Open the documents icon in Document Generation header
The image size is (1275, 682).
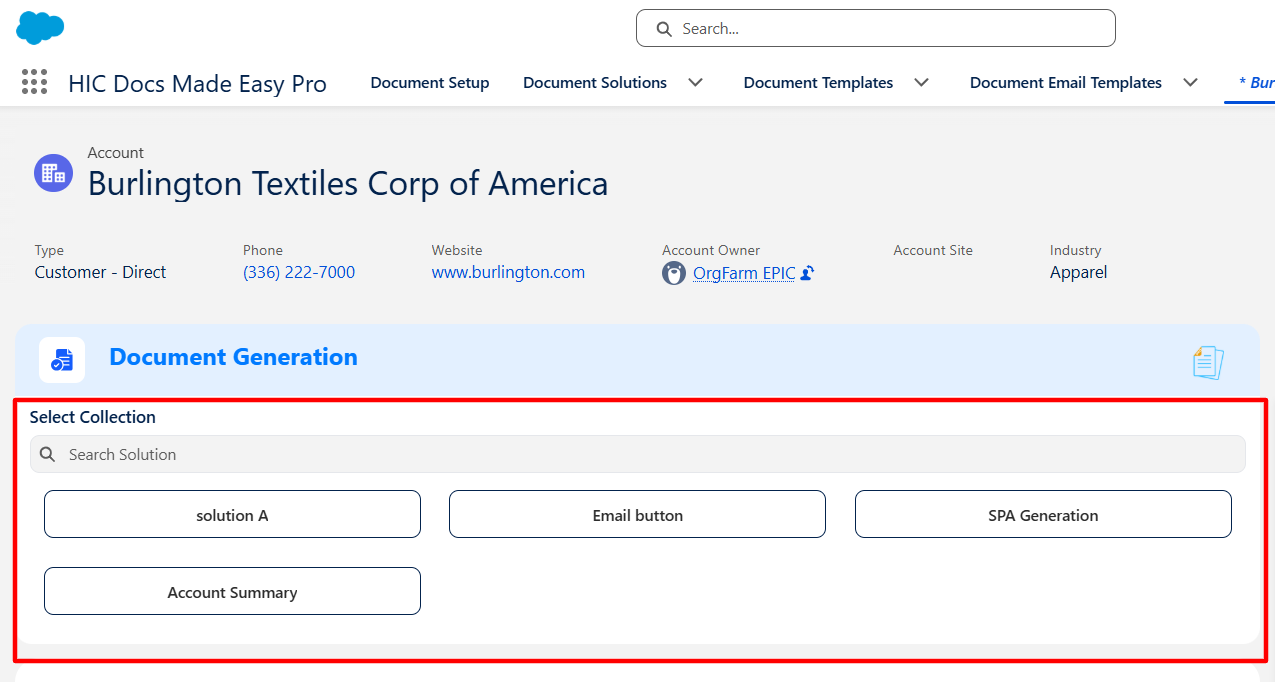coord(1208,362)
